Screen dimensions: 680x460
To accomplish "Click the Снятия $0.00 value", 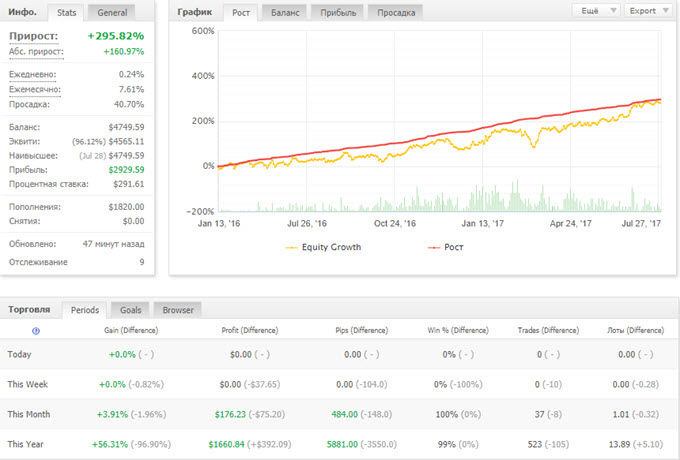I will [x=133, y=221].
